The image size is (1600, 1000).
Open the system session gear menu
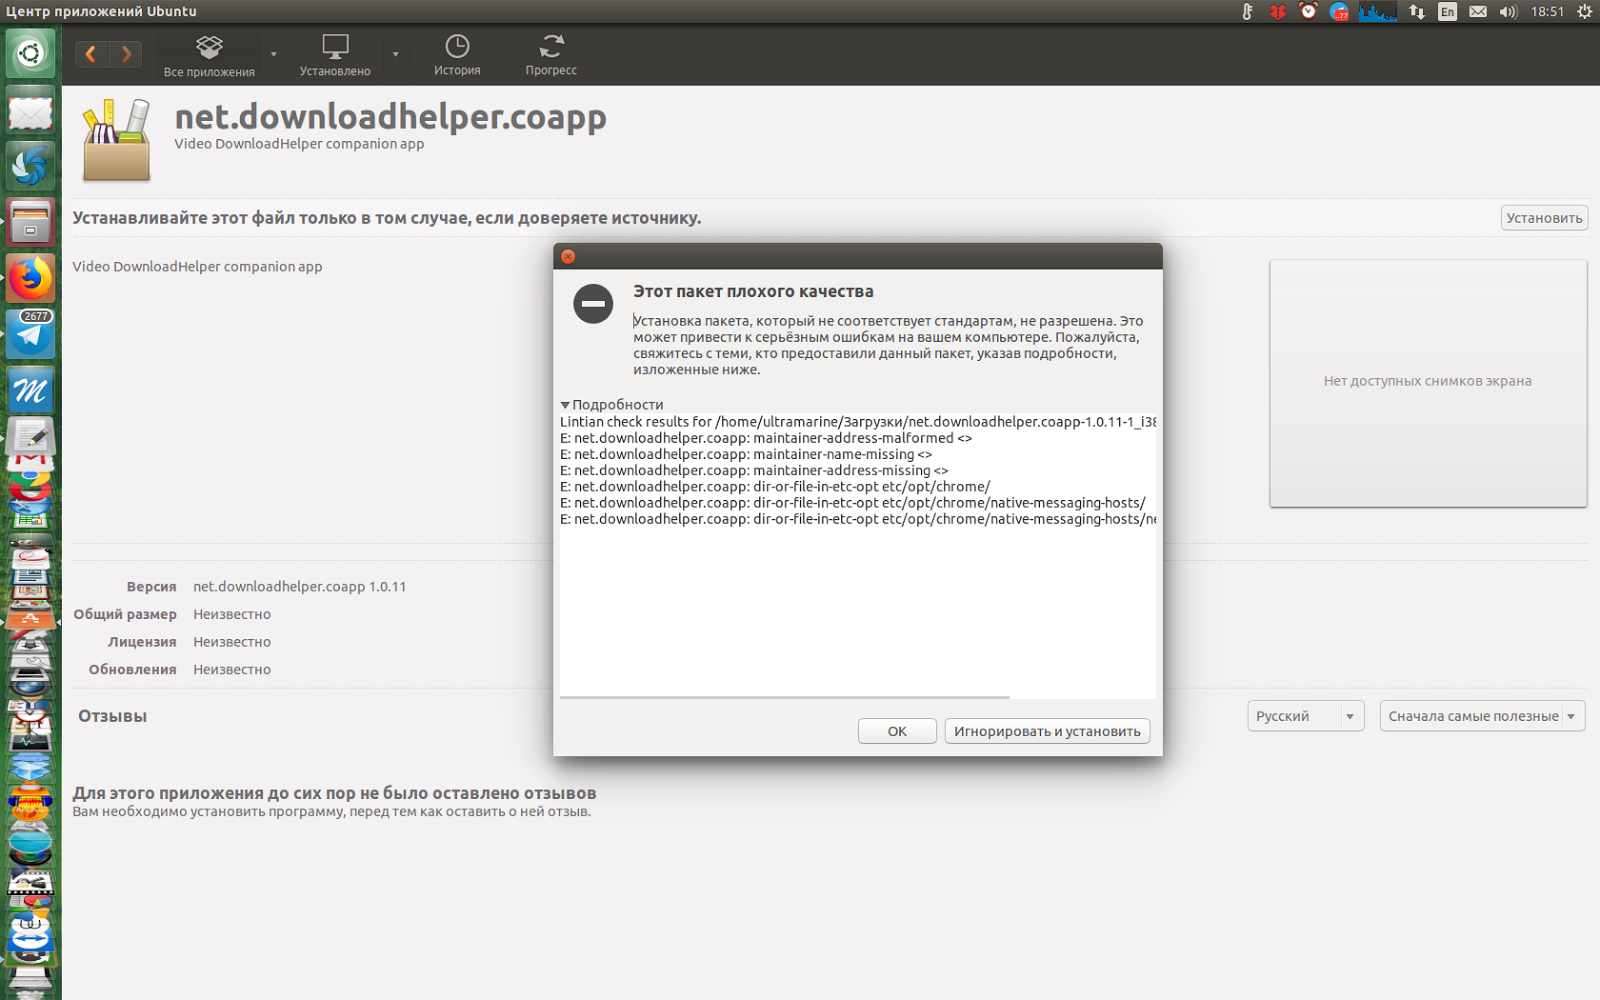click(x=1585, y=12)
